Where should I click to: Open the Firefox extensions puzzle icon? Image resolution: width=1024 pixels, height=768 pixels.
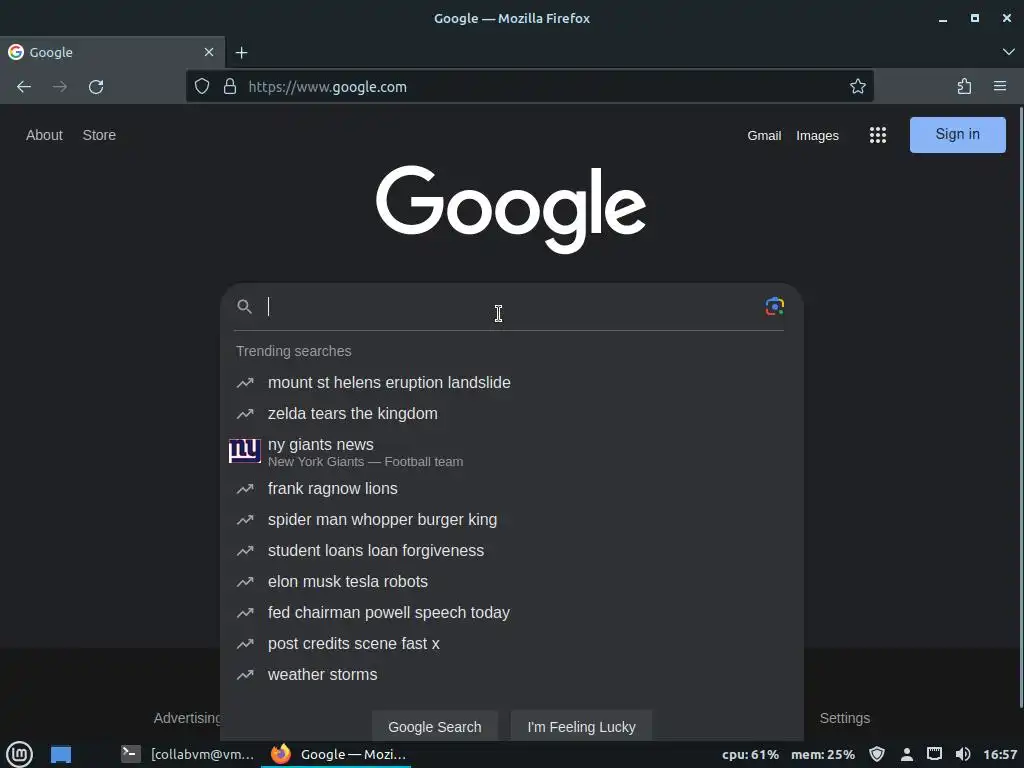click(964, 86)
